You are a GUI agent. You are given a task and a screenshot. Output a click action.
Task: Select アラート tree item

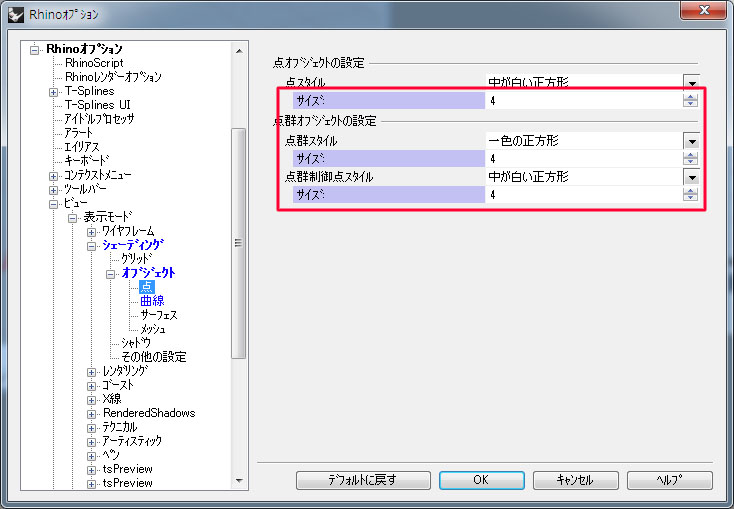(x=79, y=133)
